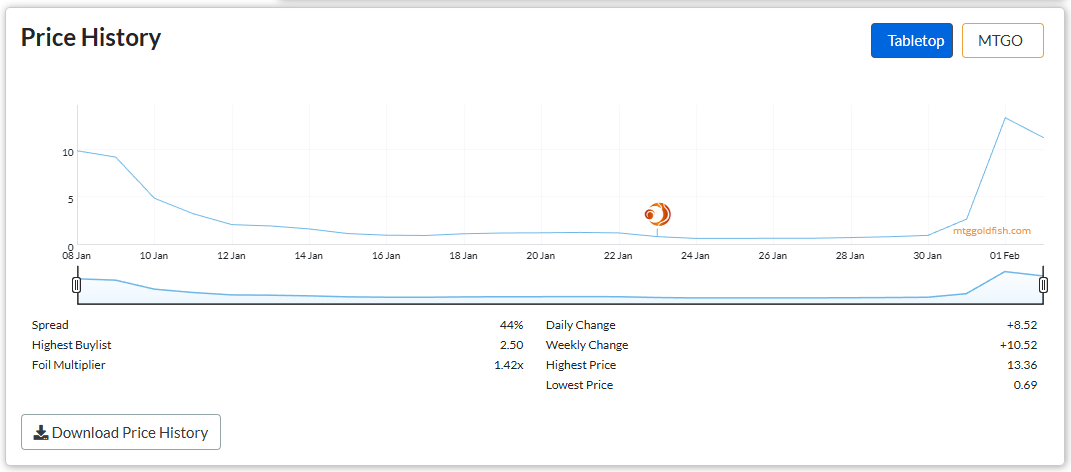Click the price peak point on the chart line
The image size is (1071, 472).
point(1005,117)
